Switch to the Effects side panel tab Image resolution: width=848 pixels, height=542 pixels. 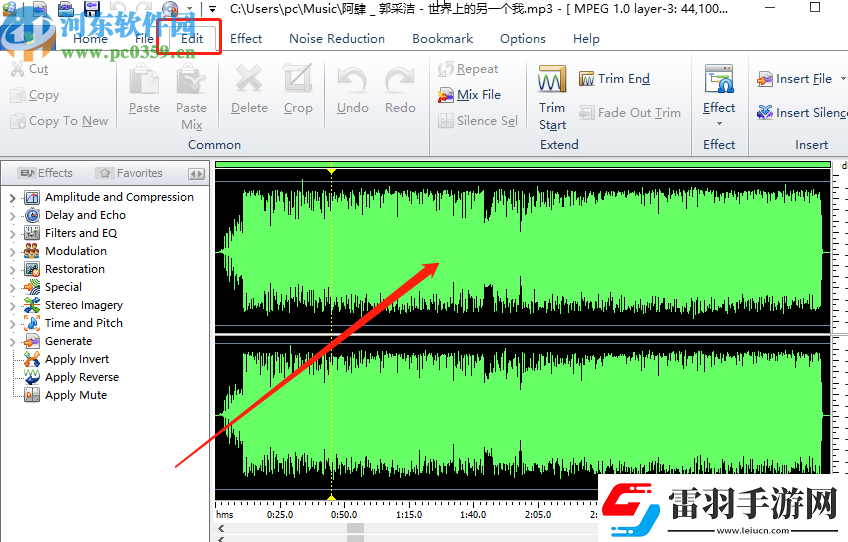[45, 173]
